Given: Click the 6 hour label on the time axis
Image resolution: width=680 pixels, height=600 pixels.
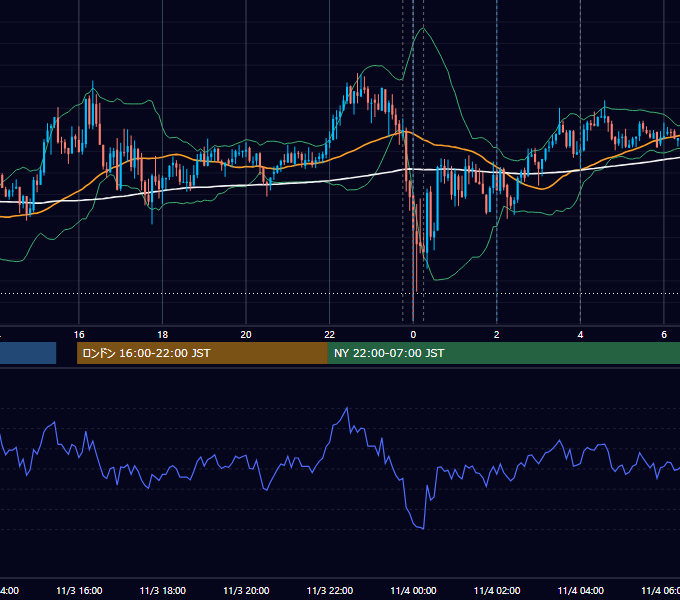Looking at the screenshot, I should tap(664, 335).
